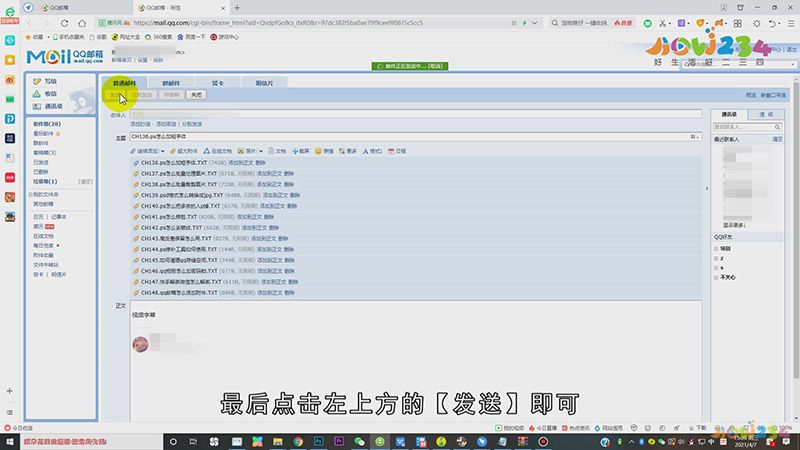Open Premiere Pro from the Windows taskbar
Screen dimensions: 800x450
pyautogui.click(x=339, y=441)
